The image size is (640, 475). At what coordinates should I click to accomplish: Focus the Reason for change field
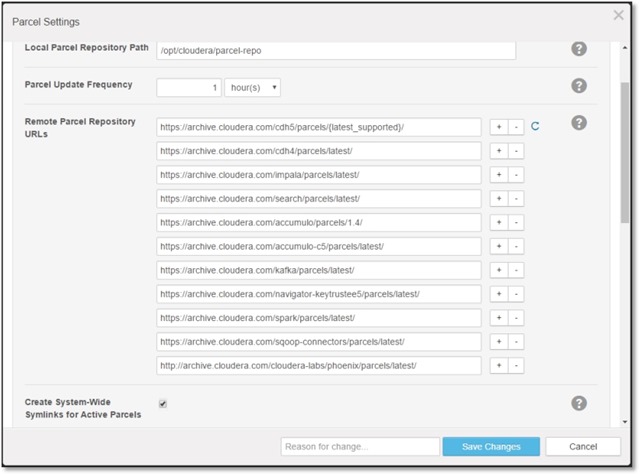360,446
